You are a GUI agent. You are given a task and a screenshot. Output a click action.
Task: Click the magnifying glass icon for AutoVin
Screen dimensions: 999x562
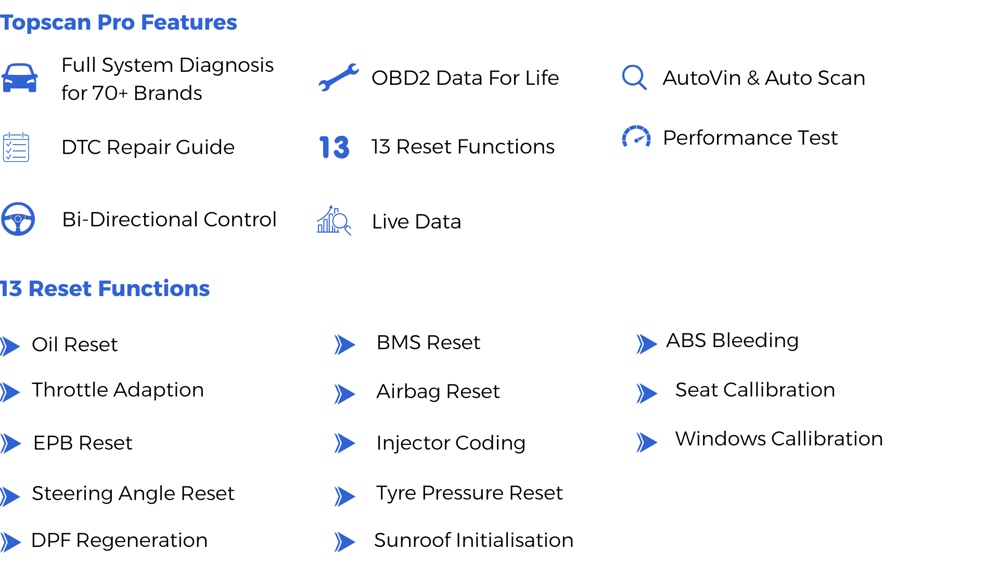click(x=634, y=78)
